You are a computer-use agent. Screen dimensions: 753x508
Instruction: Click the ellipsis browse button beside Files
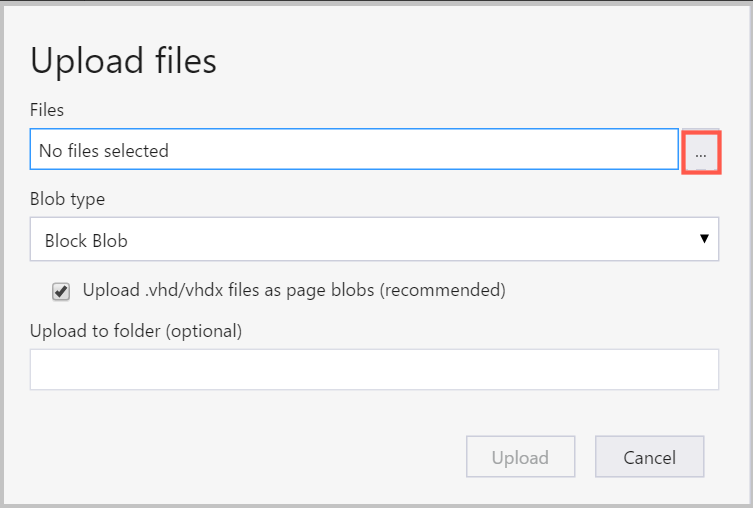700,152
